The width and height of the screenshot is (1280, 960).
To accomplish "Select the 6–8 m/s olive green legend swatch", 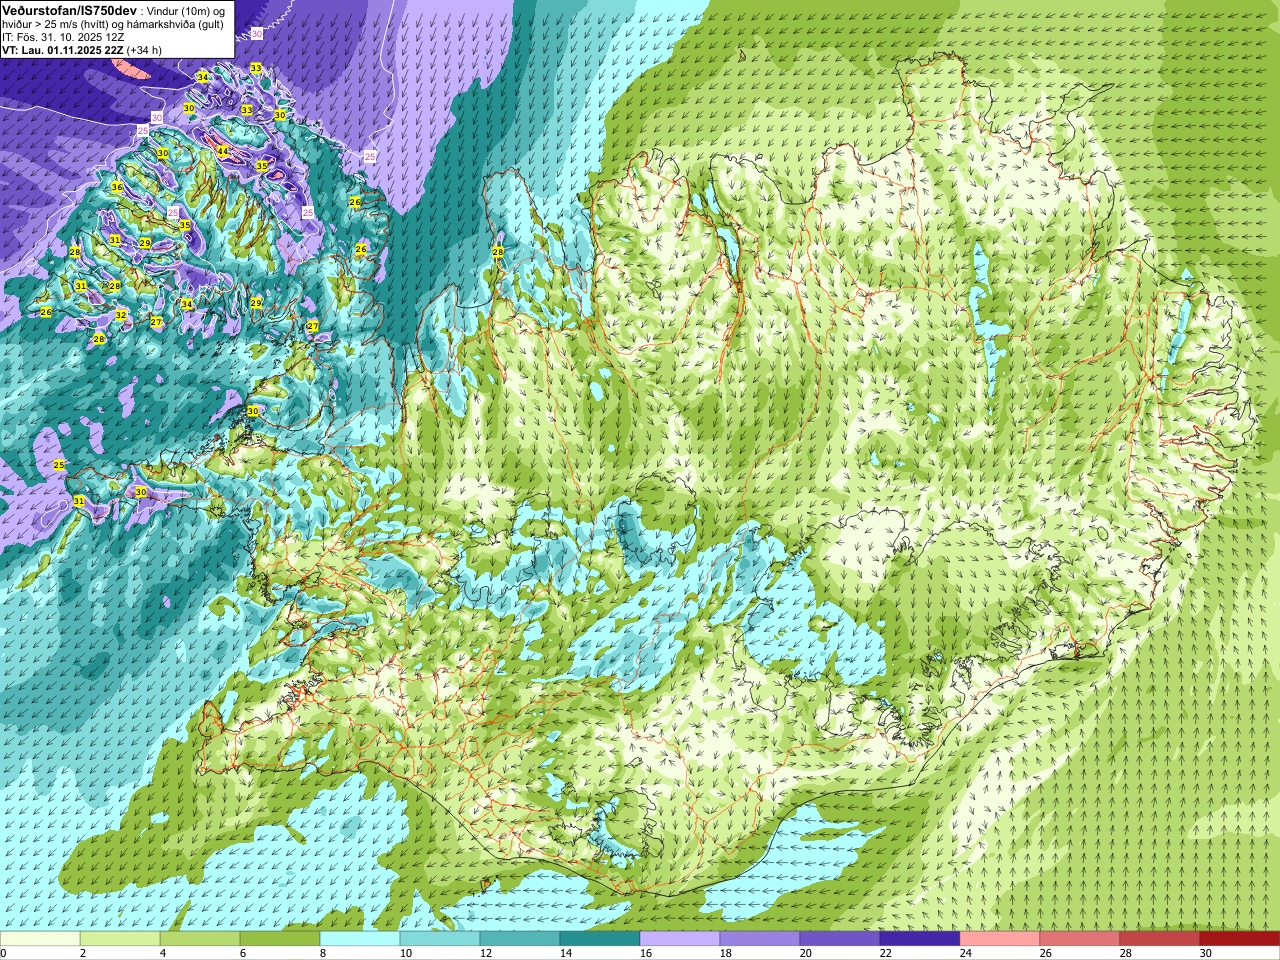I will coord(280,939).
